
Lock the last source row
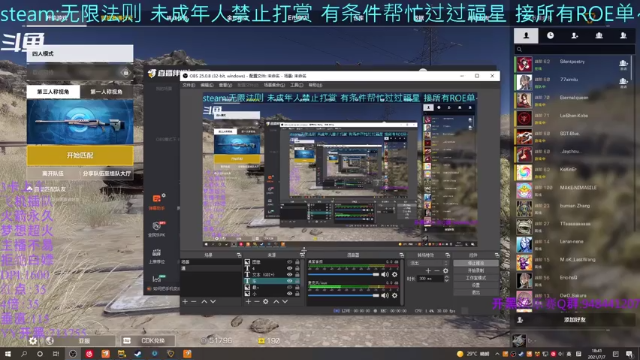tap(297, 293)
